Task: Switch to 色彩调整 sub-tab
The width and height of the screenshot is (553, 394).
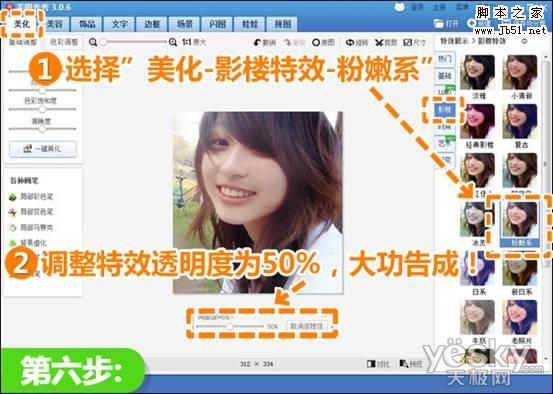Action: pyautogui.click(x=64, y=42)
